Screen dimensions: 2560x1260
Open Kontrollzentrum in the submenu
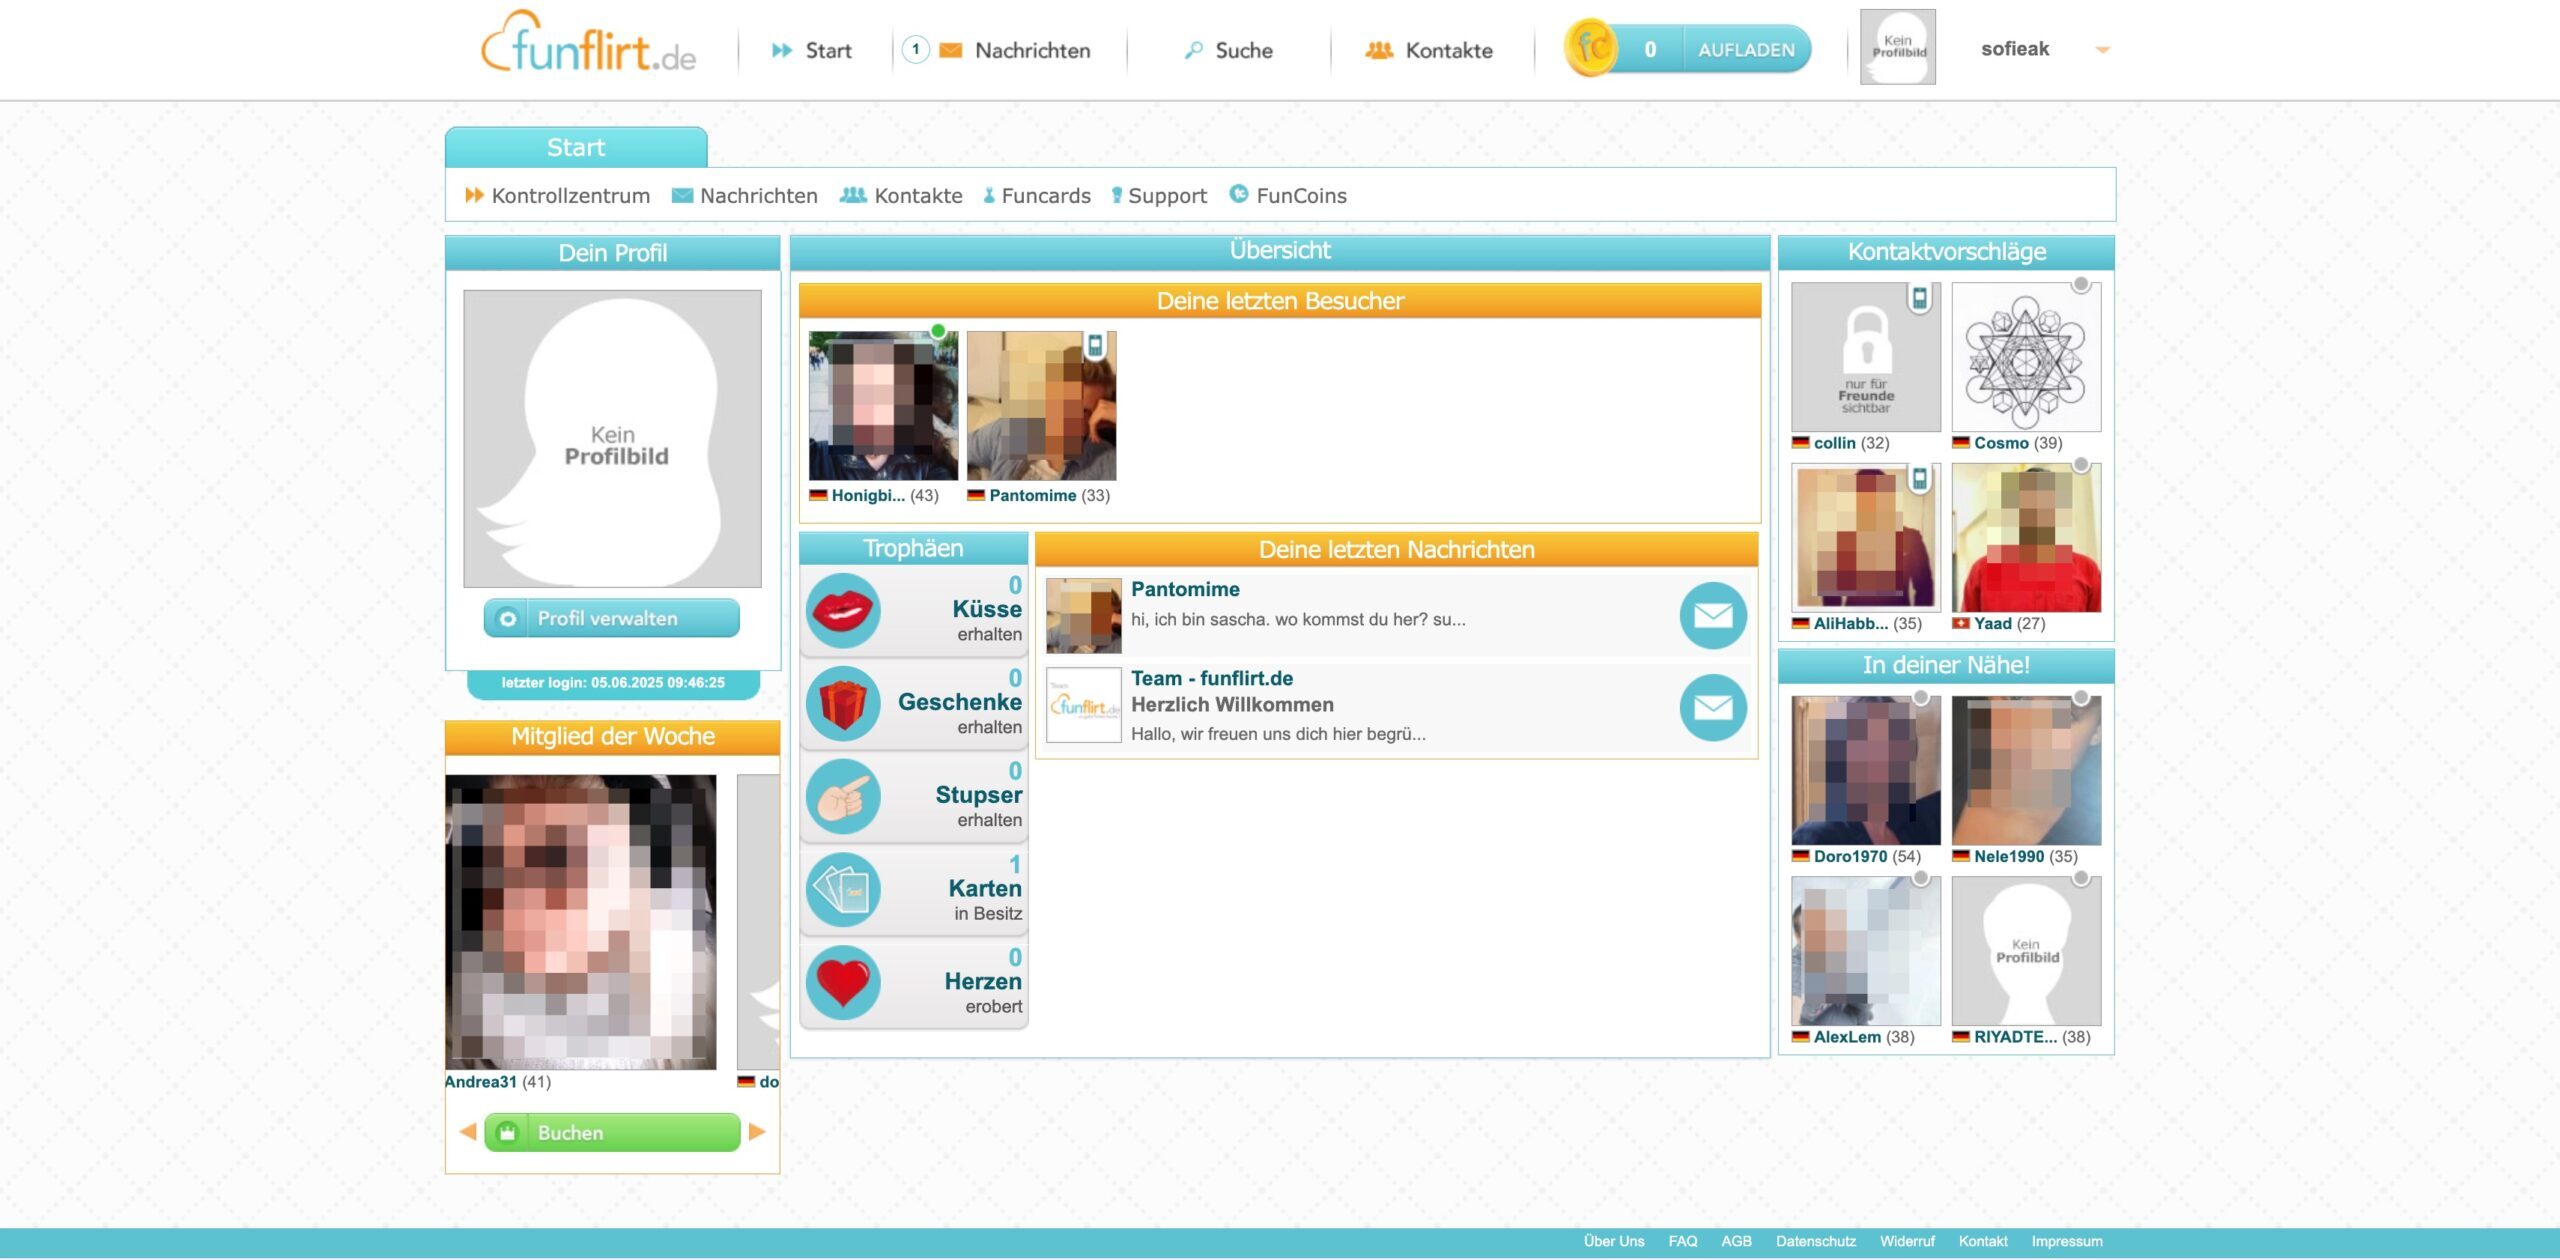(x=557, y=196)
